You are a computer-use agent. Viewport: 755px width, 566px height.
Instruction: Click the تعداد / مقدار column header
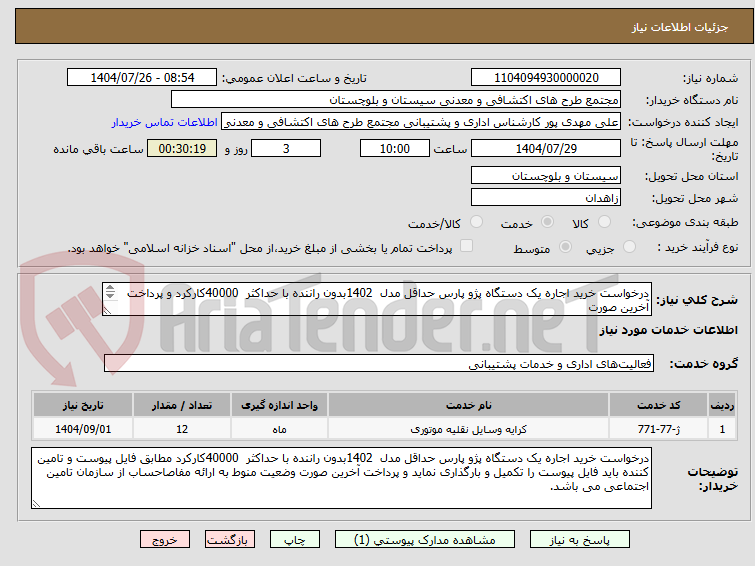pyautogui.click(x=182, y=405)
